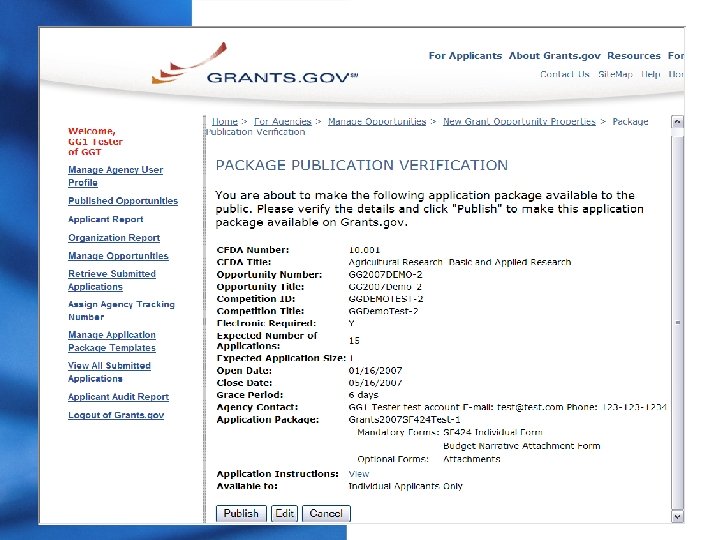Click the Edit button
720x540 pixels.
[x=285, y=513]
